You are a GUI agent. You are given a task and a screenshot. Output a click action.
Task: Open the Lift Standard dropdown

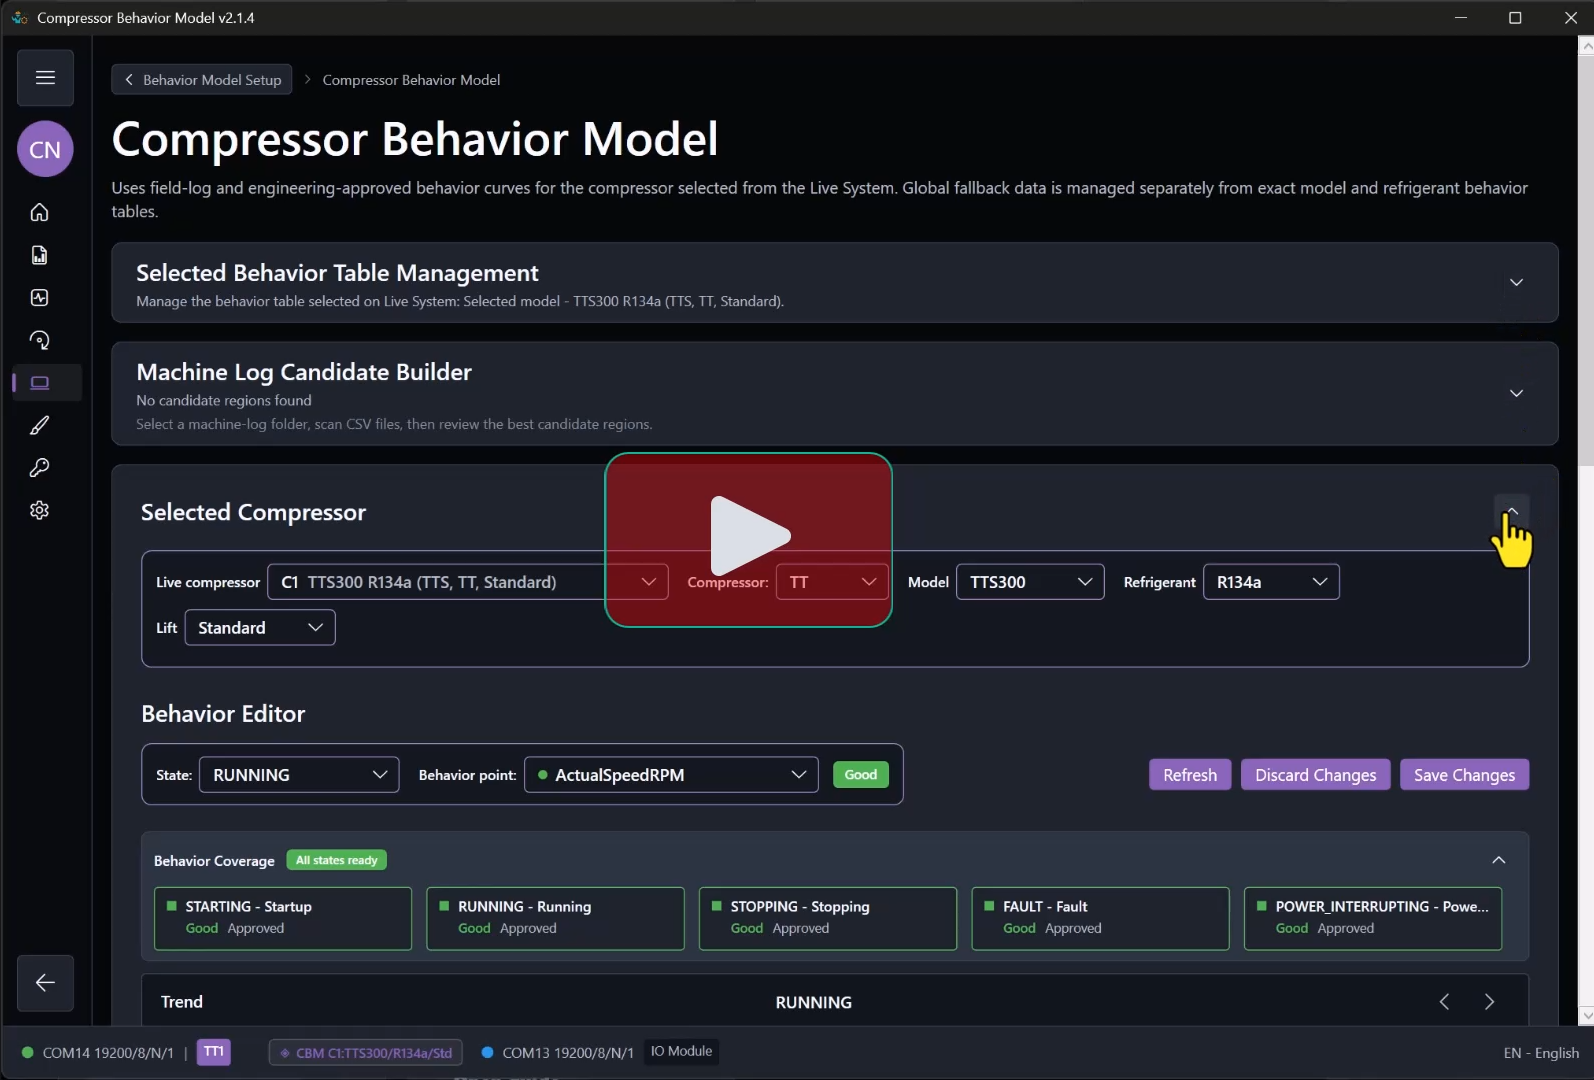(260, 628)
